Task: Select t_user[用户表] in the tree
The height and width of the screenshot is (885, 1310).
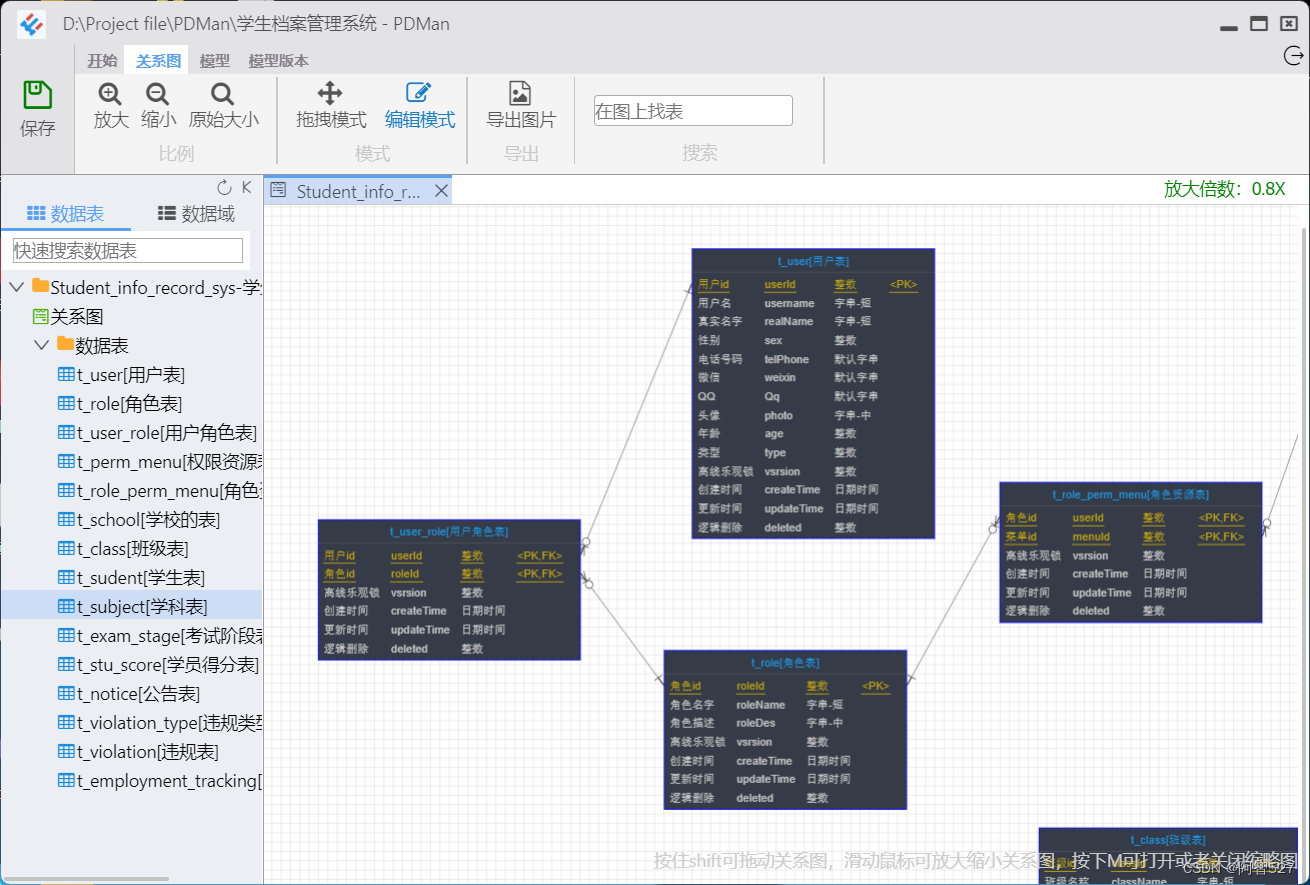Action: coord(122,375)
